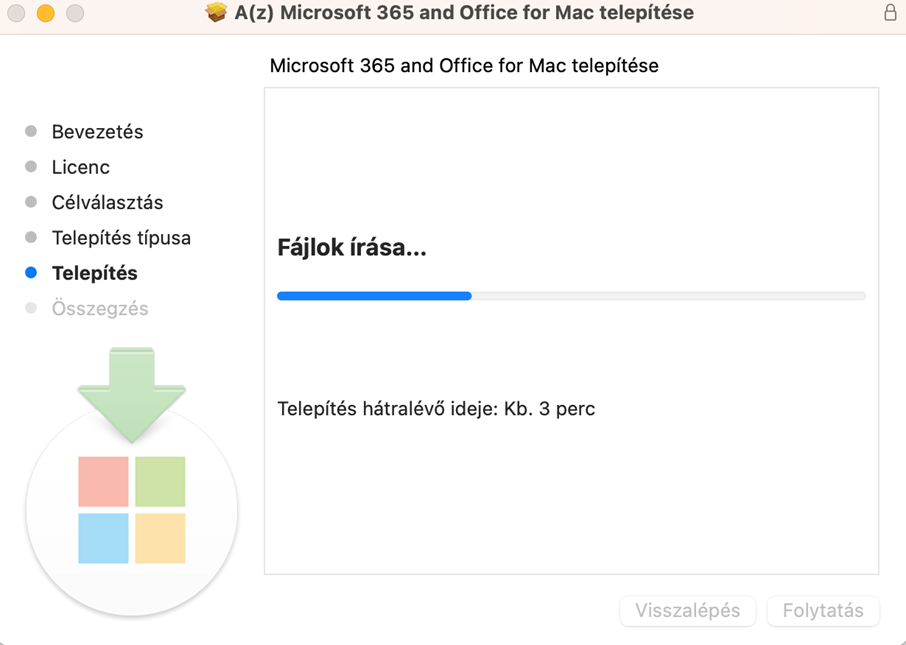Select the Bevezetés step

point(98,132)
